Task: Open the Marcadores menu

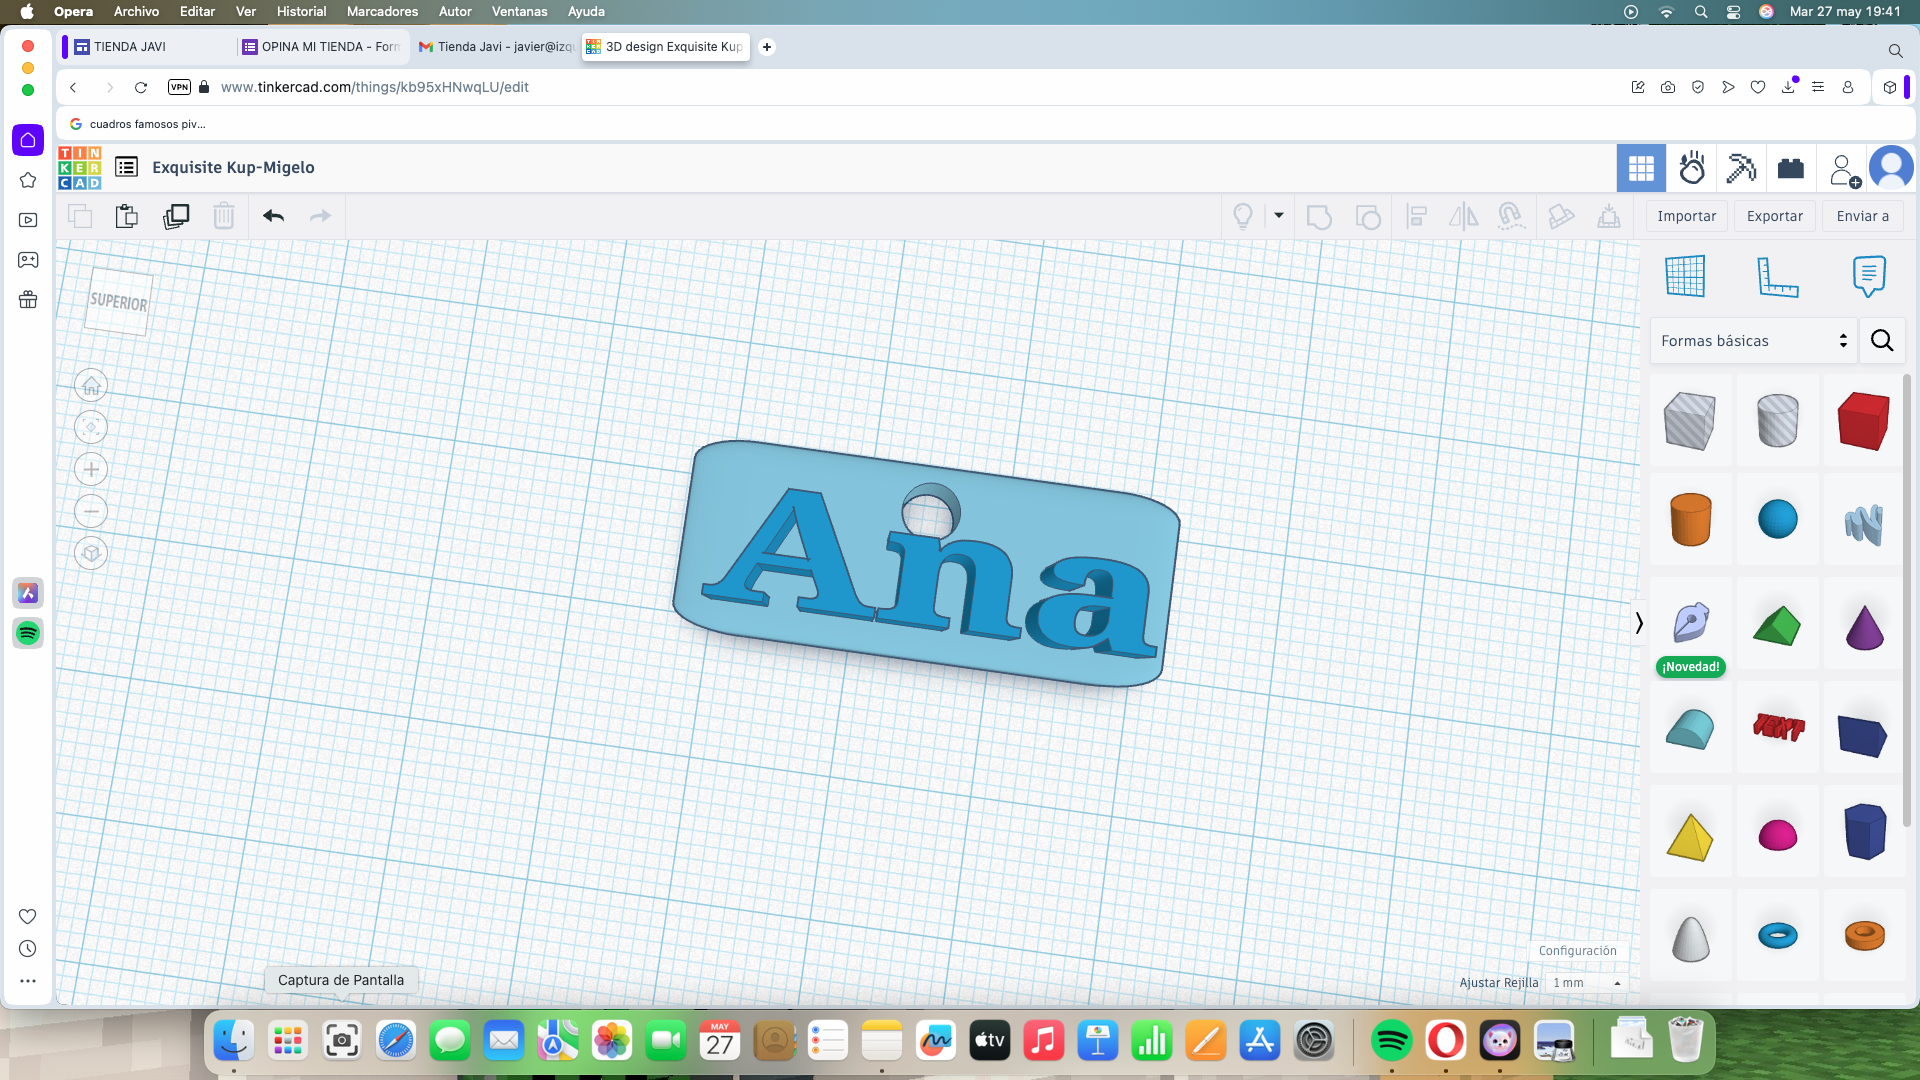Action: tap(382, 11)
